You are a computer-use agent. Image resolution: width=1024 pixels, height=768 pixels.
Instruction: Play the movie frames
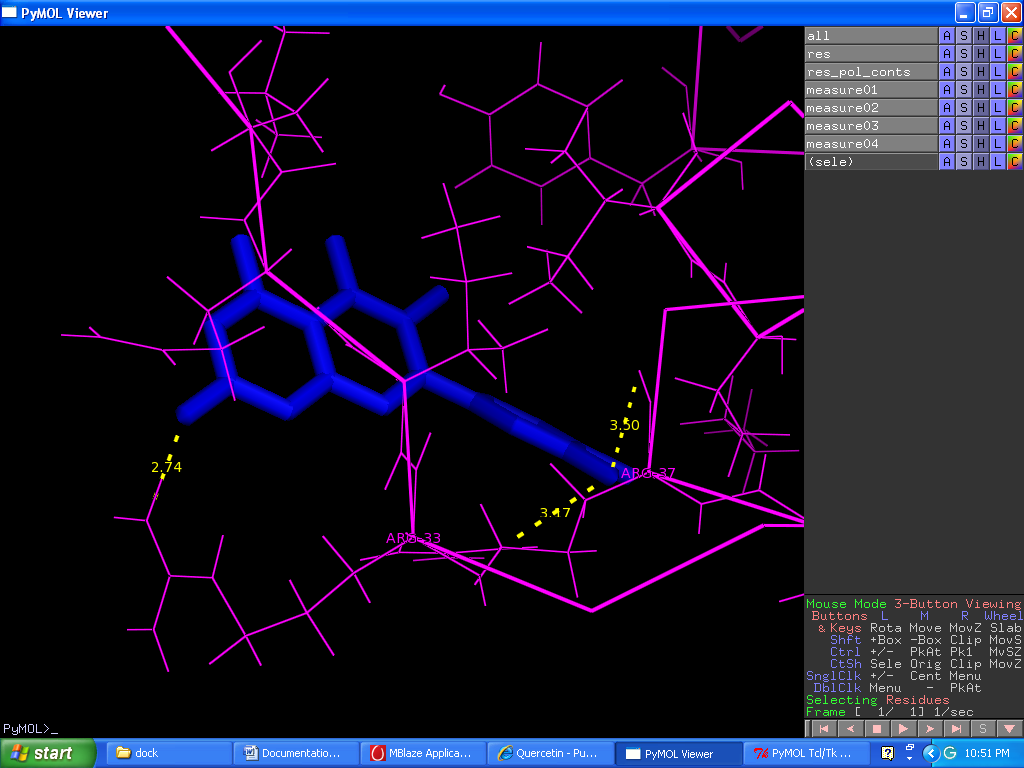tap(904, 729)
